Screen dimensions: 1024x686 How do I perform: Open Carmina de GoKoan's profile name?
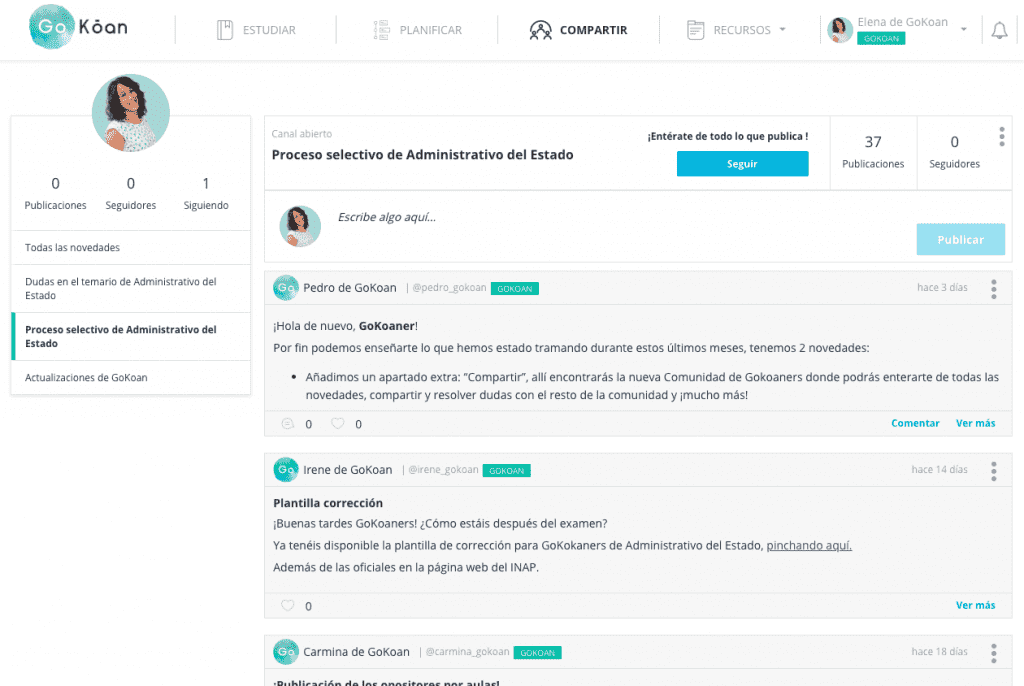[356, 653]
